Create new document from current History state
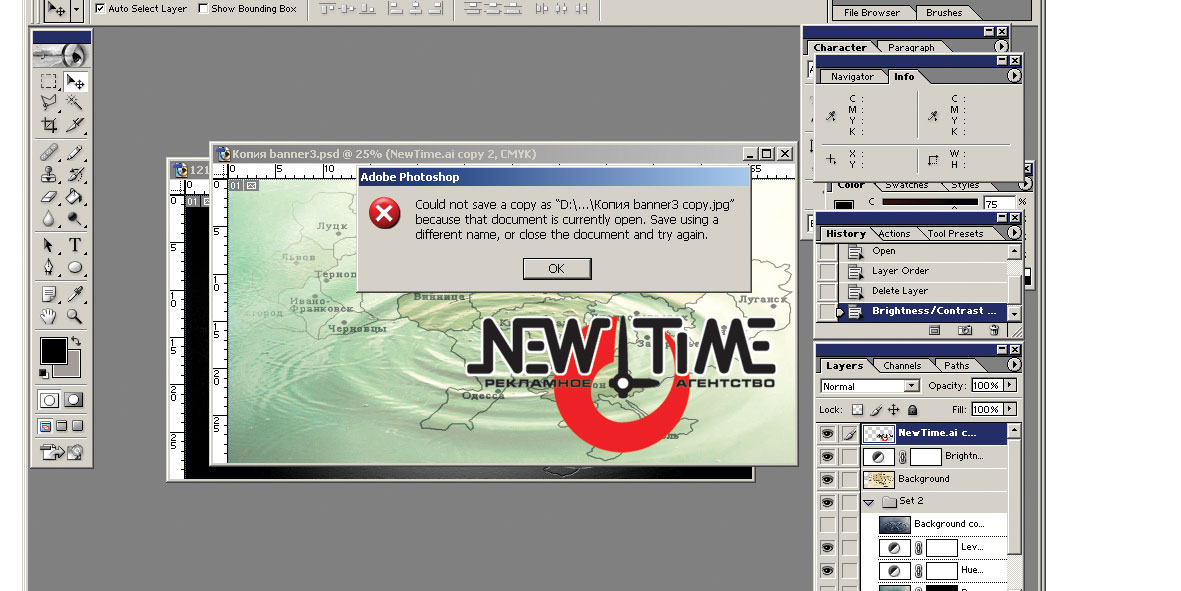Viewport: 1181px width, 591px height. [935, 330]
